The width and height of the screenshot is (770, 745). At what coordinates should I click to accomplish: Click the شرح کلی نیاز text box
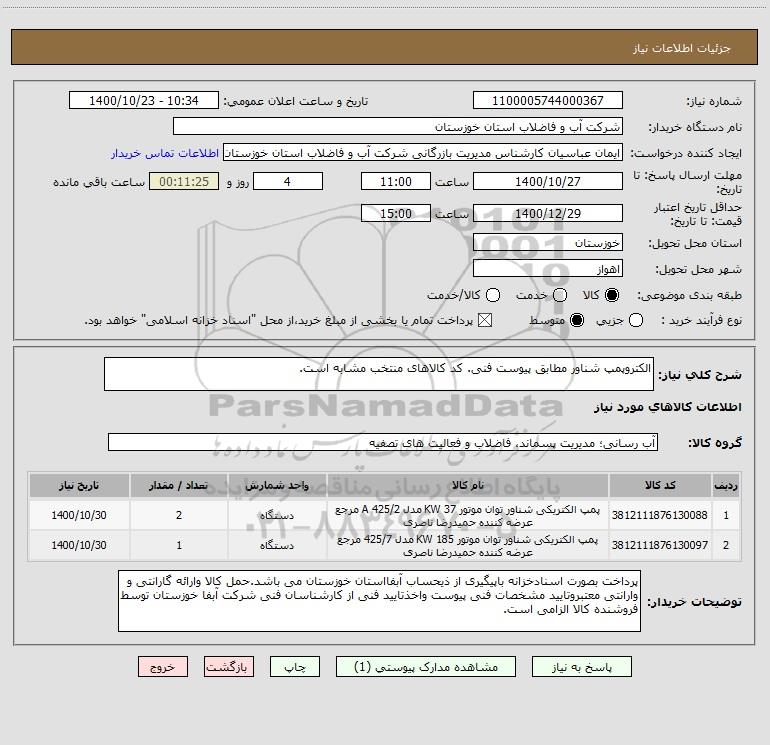379,374
